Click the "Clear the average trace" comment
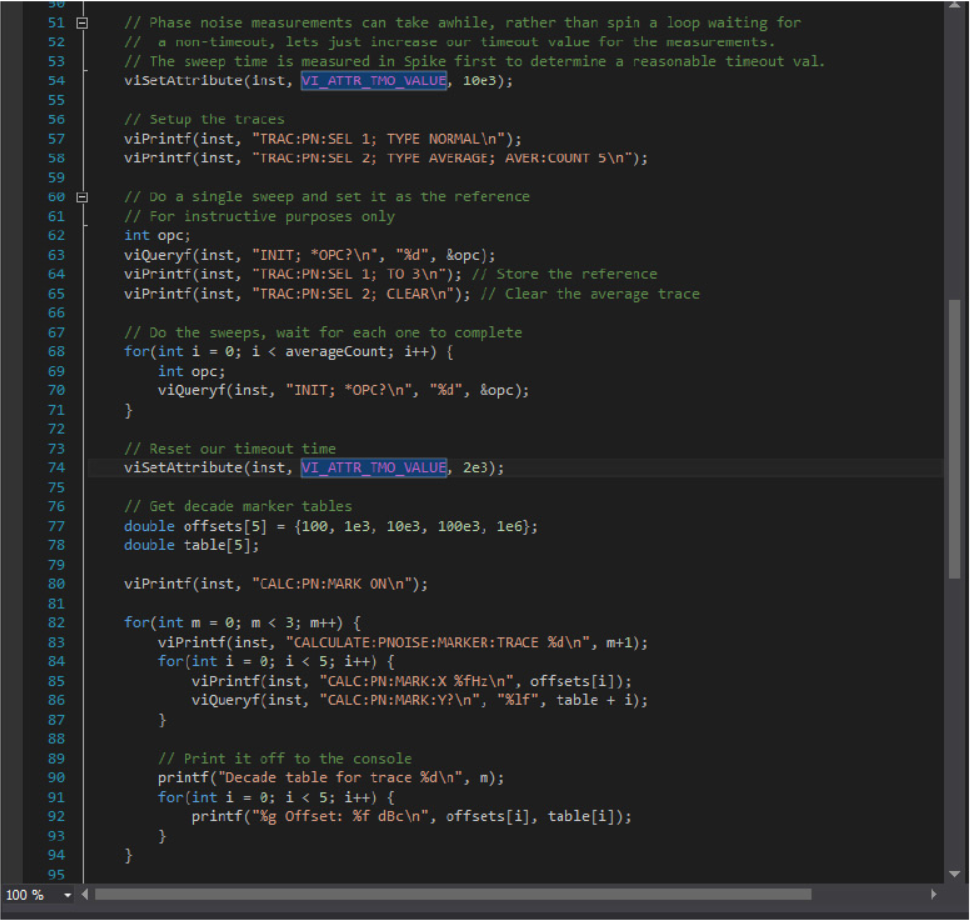 (602, 294)
